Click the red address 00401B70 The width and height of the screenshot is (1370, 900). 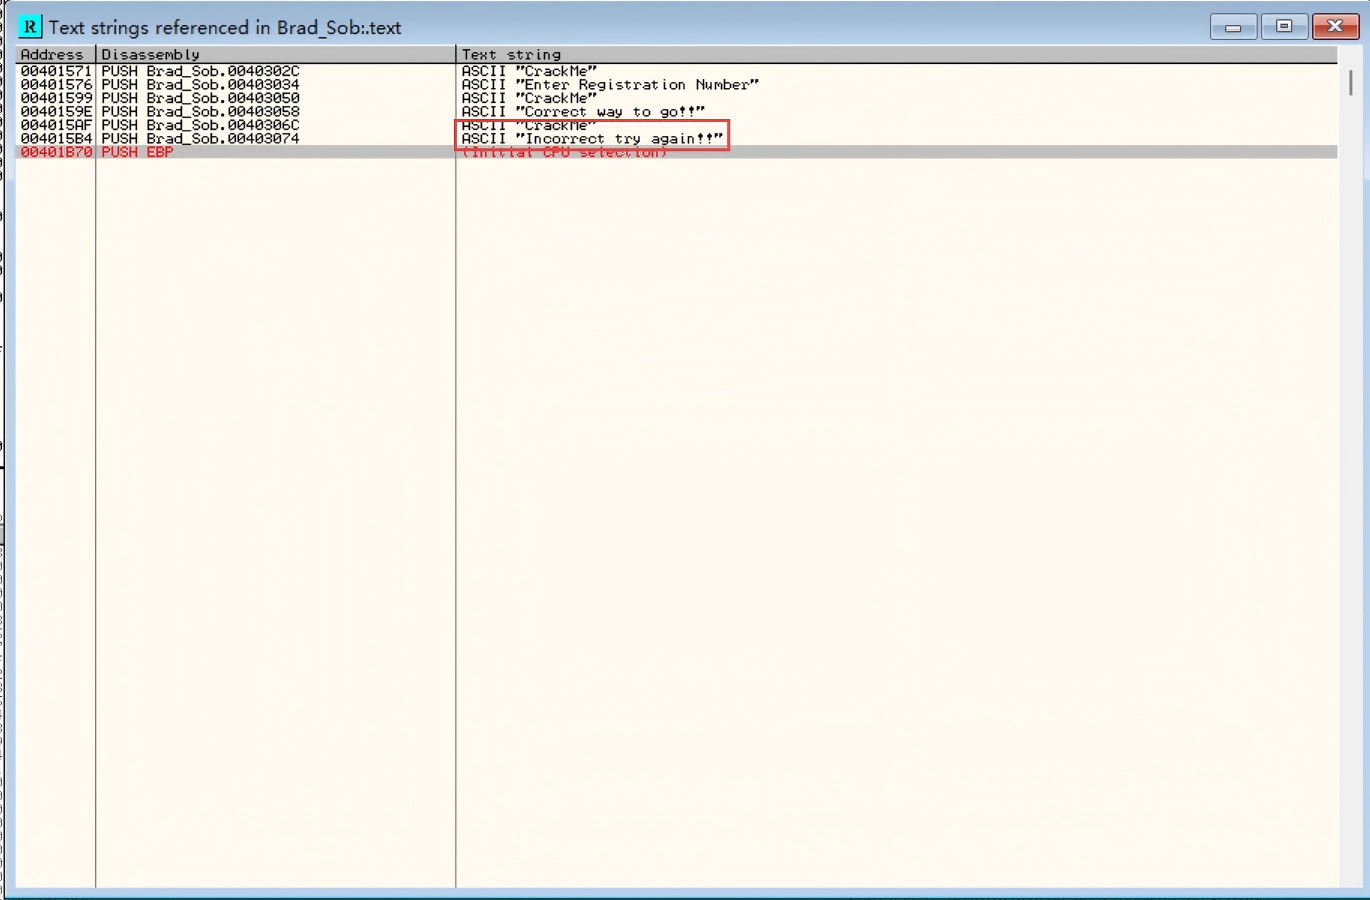coord(56,152)
